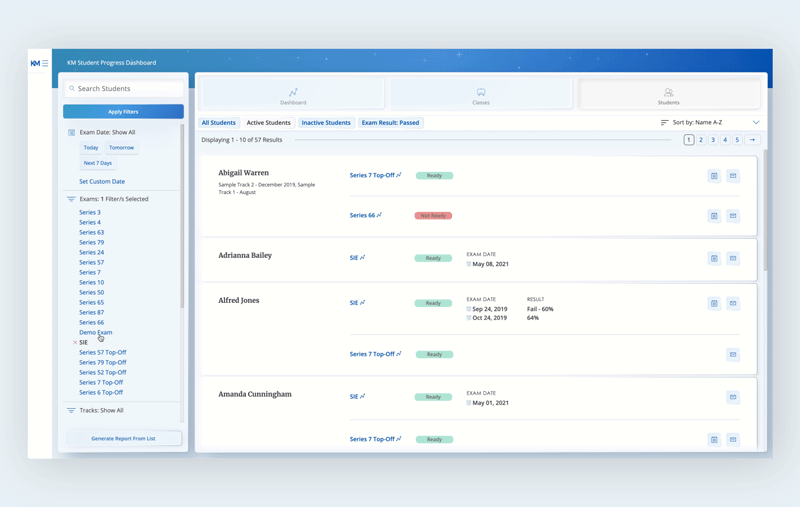Remove the SIE exam filter

[75, 343]
